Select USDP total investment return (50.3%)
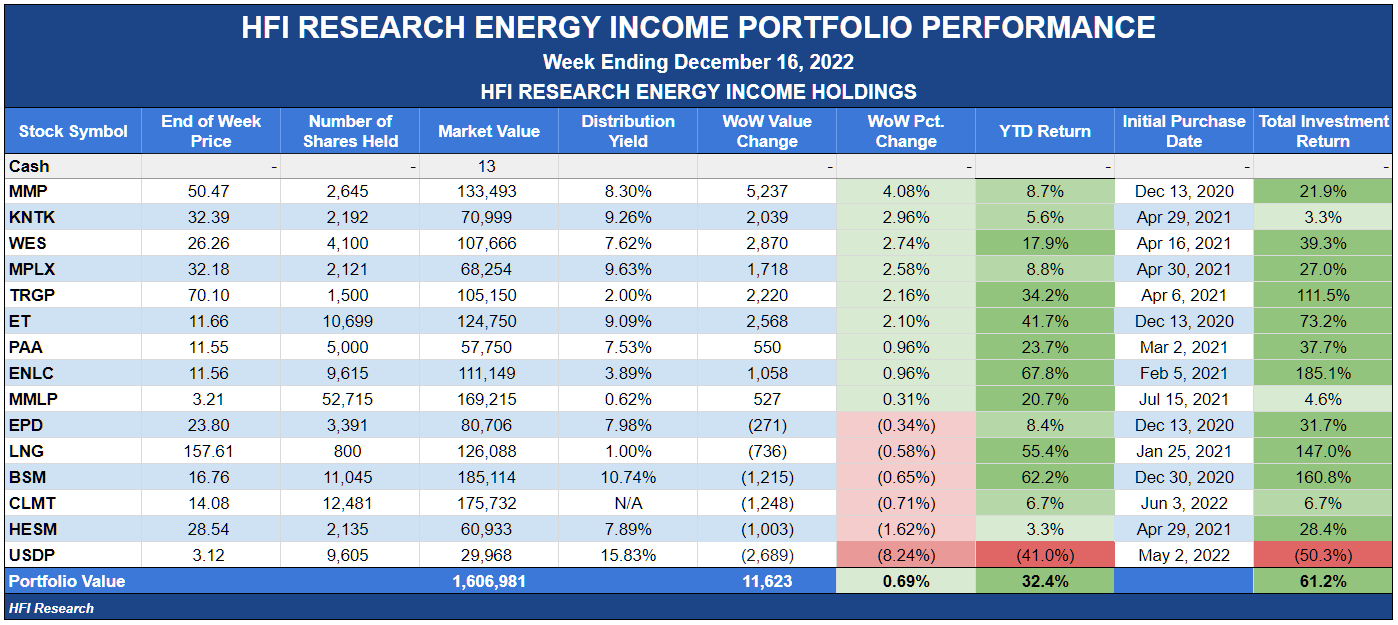 coord(1323,555)
